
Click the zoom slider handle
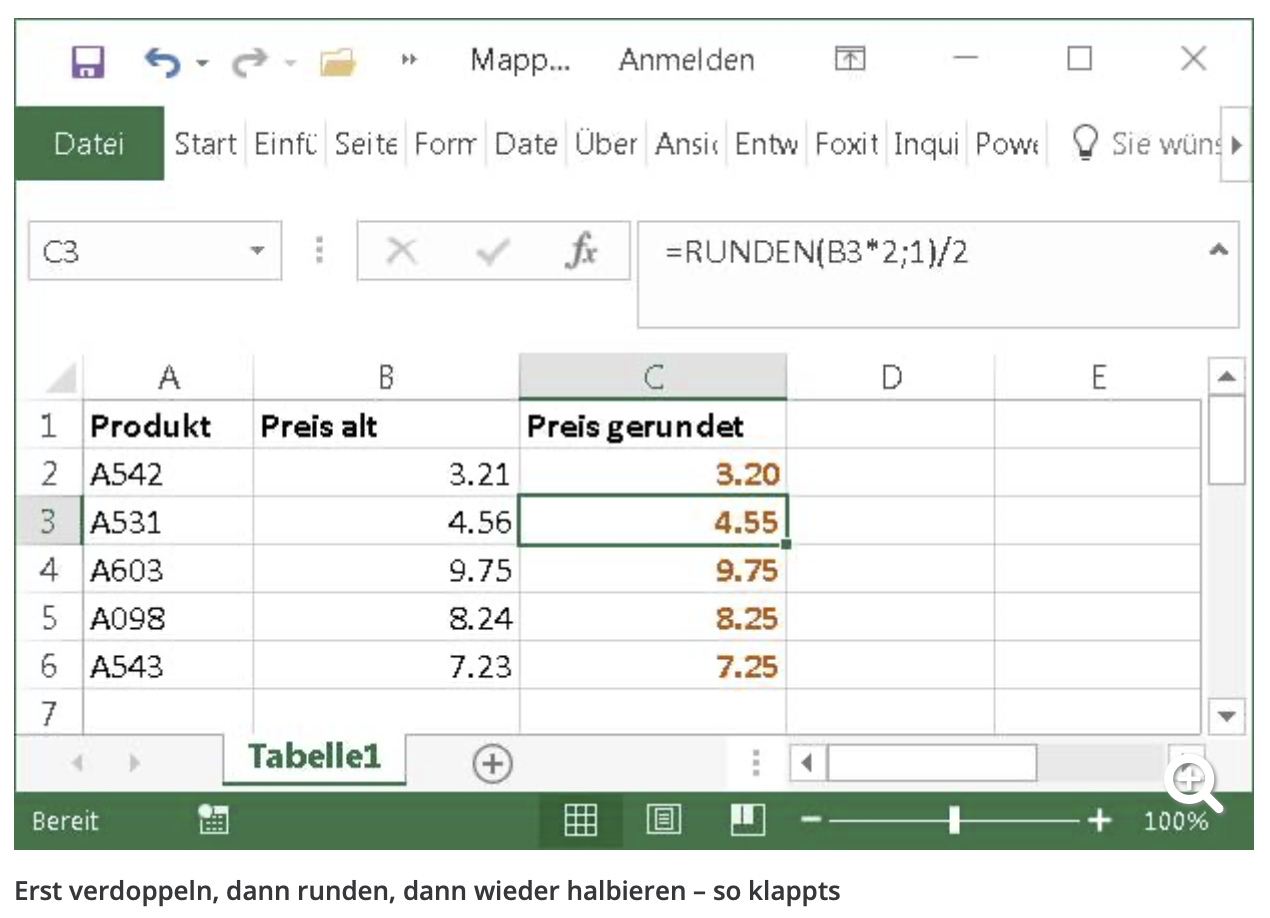[954, 820]
